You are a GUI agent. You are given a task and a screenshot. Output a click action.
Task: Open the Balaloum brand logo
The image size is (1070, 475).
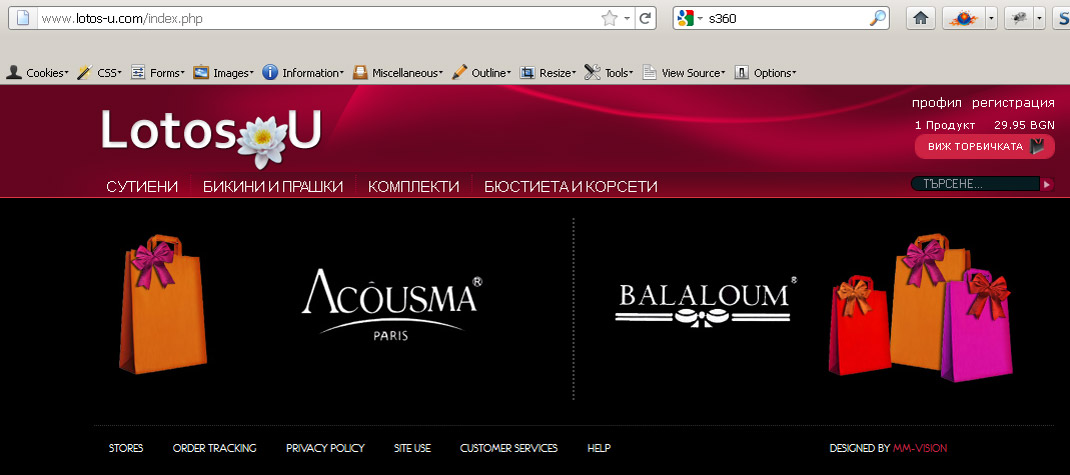click(x=706, y=302)
